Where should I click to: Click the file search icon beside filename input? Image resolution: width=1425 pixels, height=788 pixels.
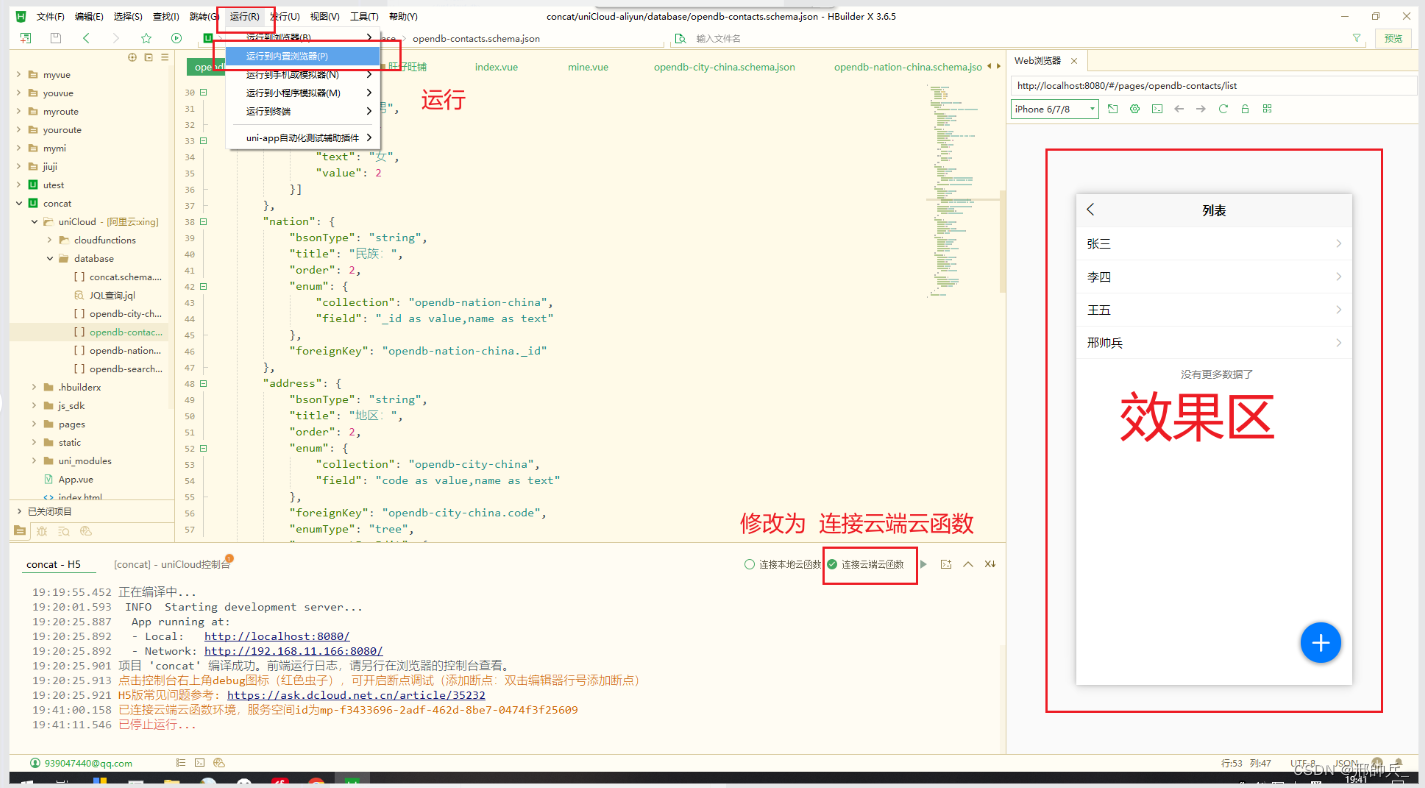(x=680, y=38)
